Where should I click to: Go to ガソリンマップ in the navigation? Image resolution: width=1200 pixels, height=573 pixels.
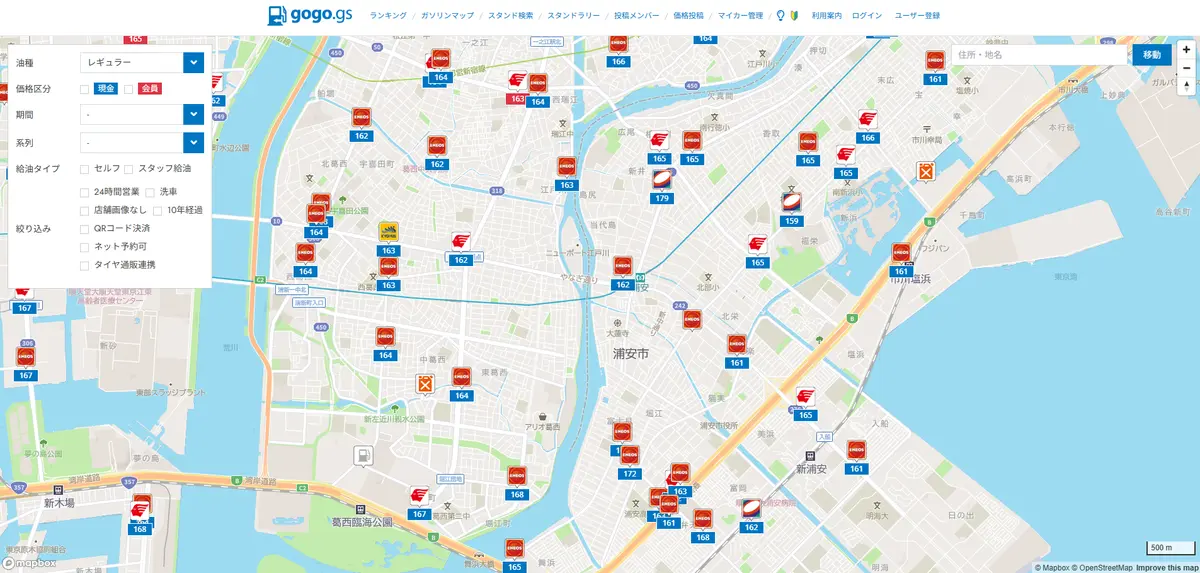click(x=447, y=16)
